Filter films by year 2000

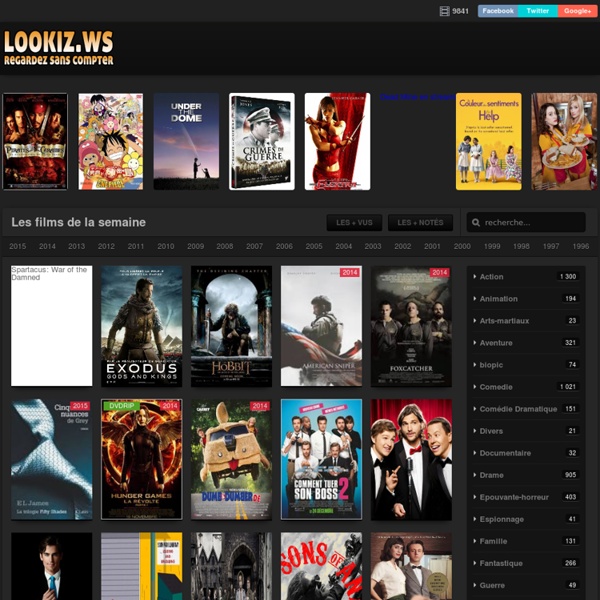[x=462, y=246]
